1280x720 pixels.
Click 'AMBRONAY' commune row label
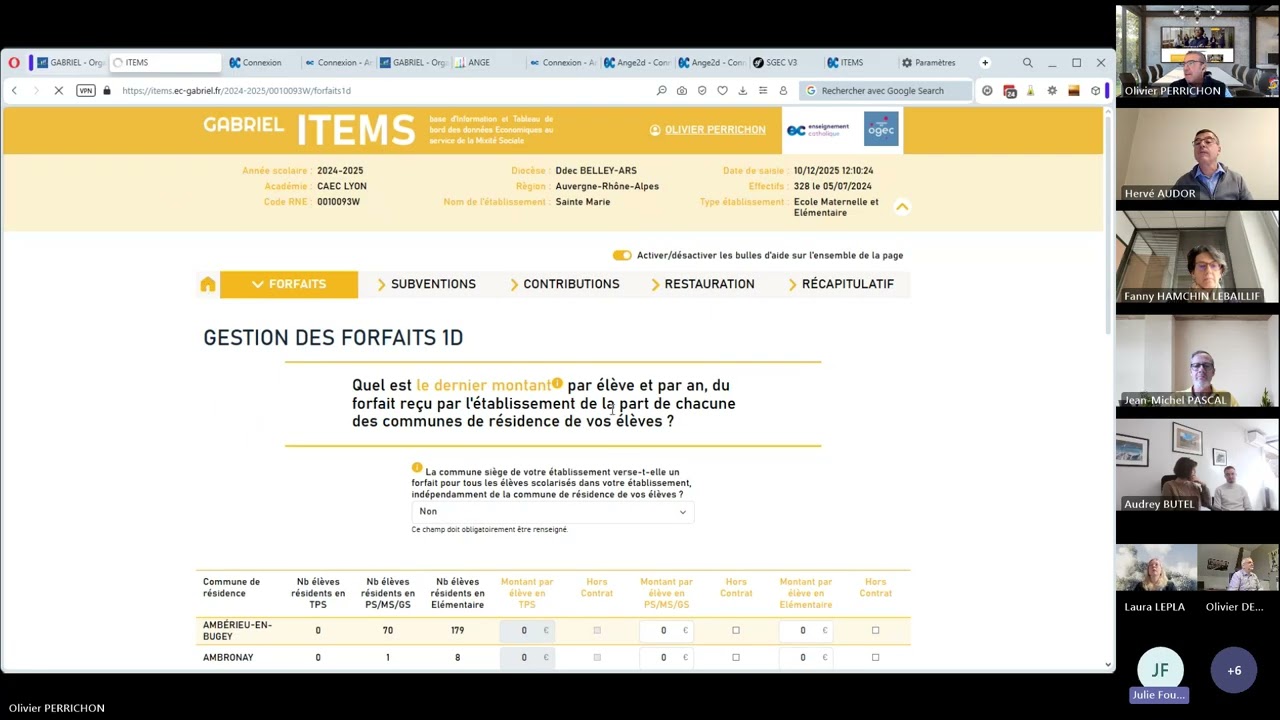(x=228, y=657)
